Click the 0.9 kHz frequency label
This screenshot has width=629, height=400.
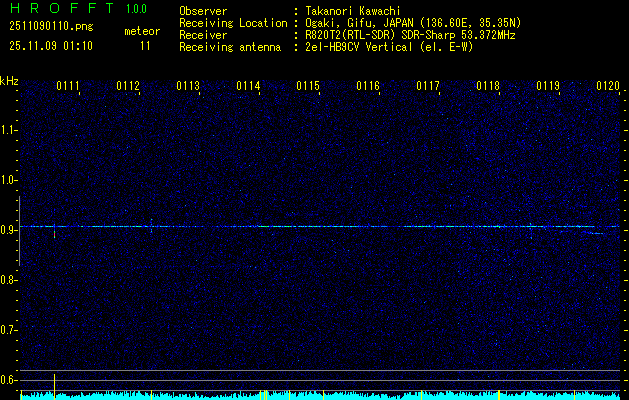(x=8, y=230)
